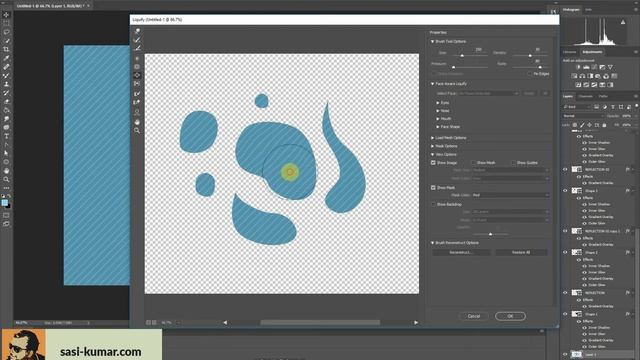The image size is (640, 360).
Task: Collapse the Brush Tool Options section
Action: point(432,42)
